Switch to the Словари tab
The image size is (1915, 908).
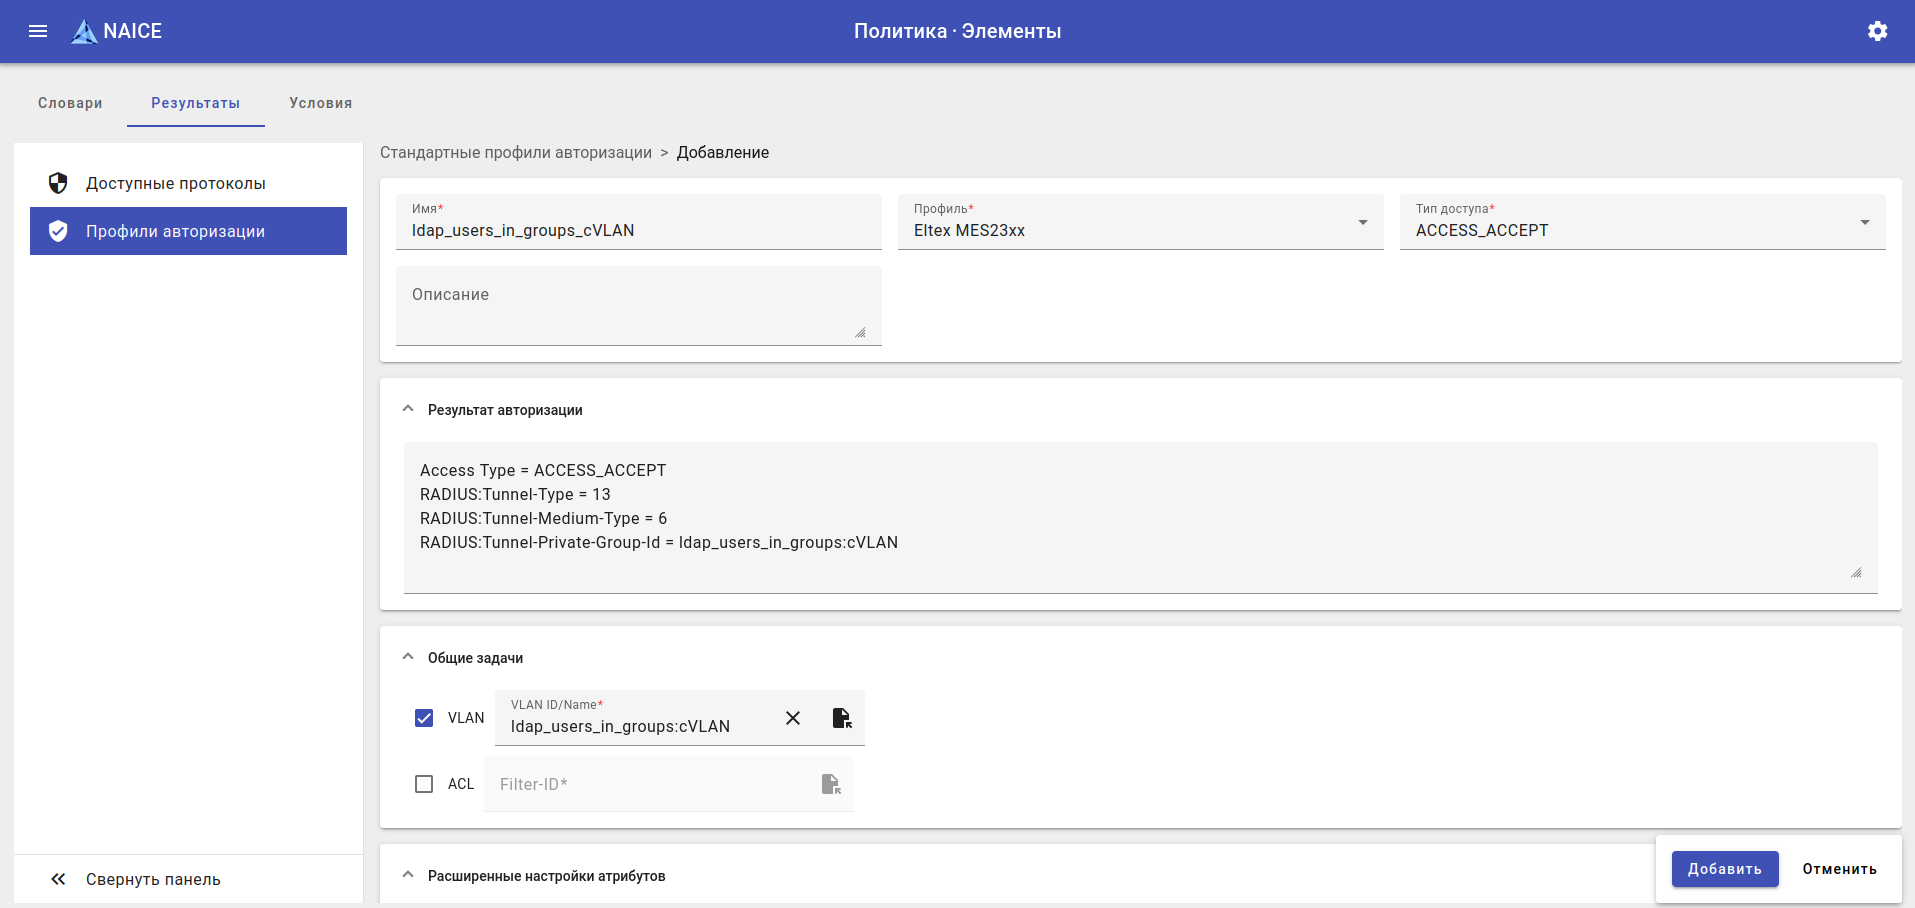click(x=70, y=103)
